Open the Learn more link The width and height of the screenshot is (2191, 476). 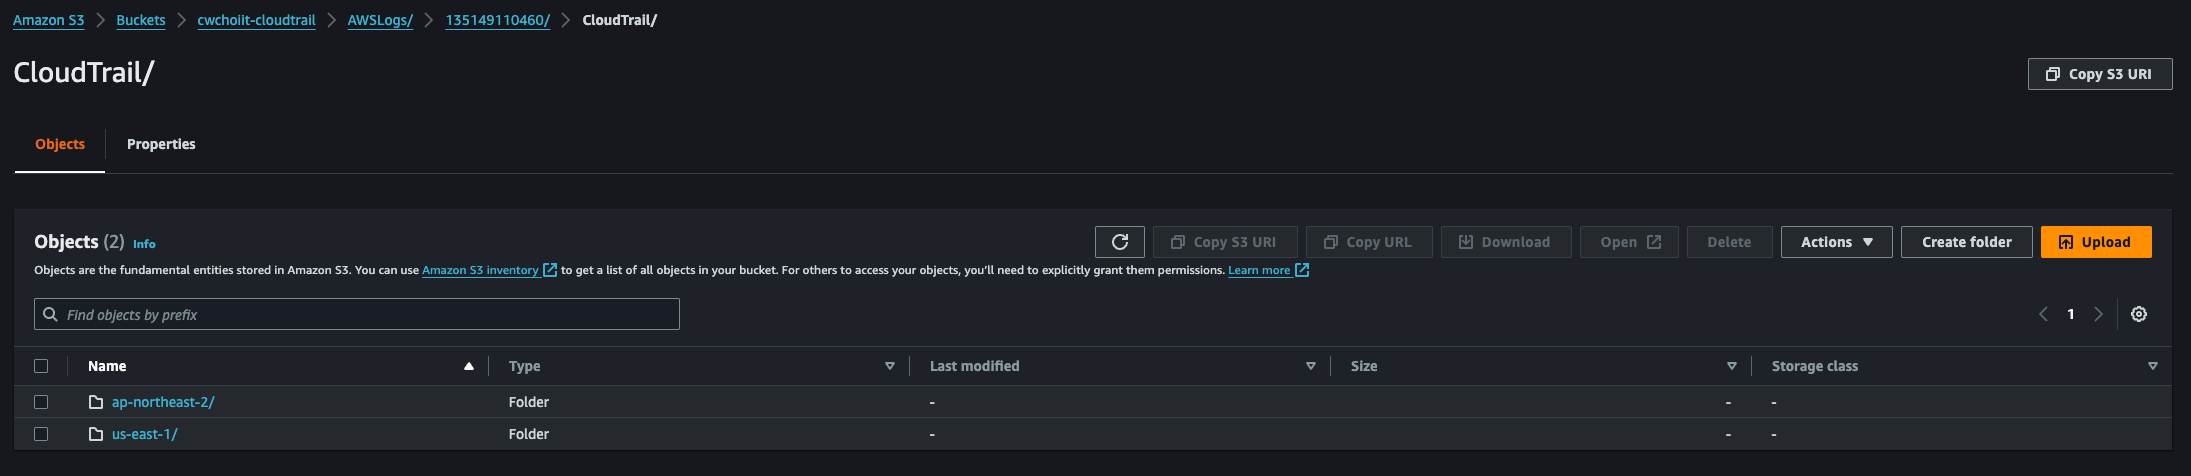click(1259, 270)
